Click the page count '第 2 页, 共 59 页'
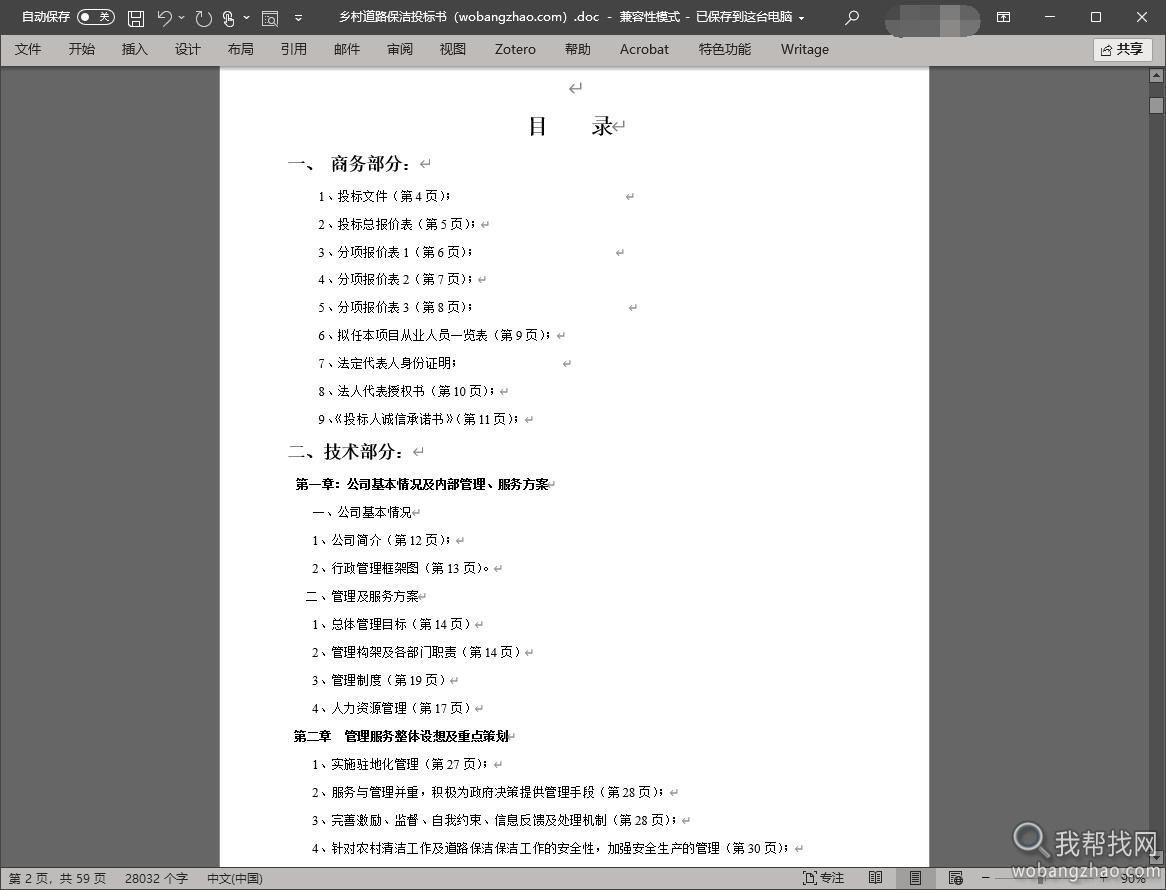This screenshot has width=1166, height=890. point(57,878)
